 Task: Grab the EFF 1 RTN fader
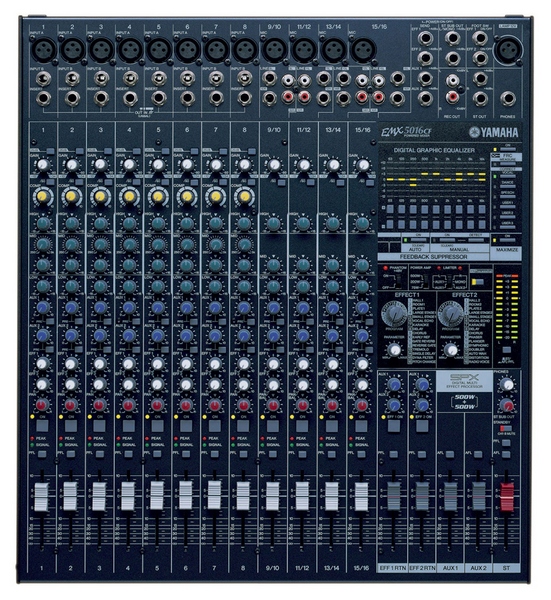pyautogui.click(x=394, y=496)
